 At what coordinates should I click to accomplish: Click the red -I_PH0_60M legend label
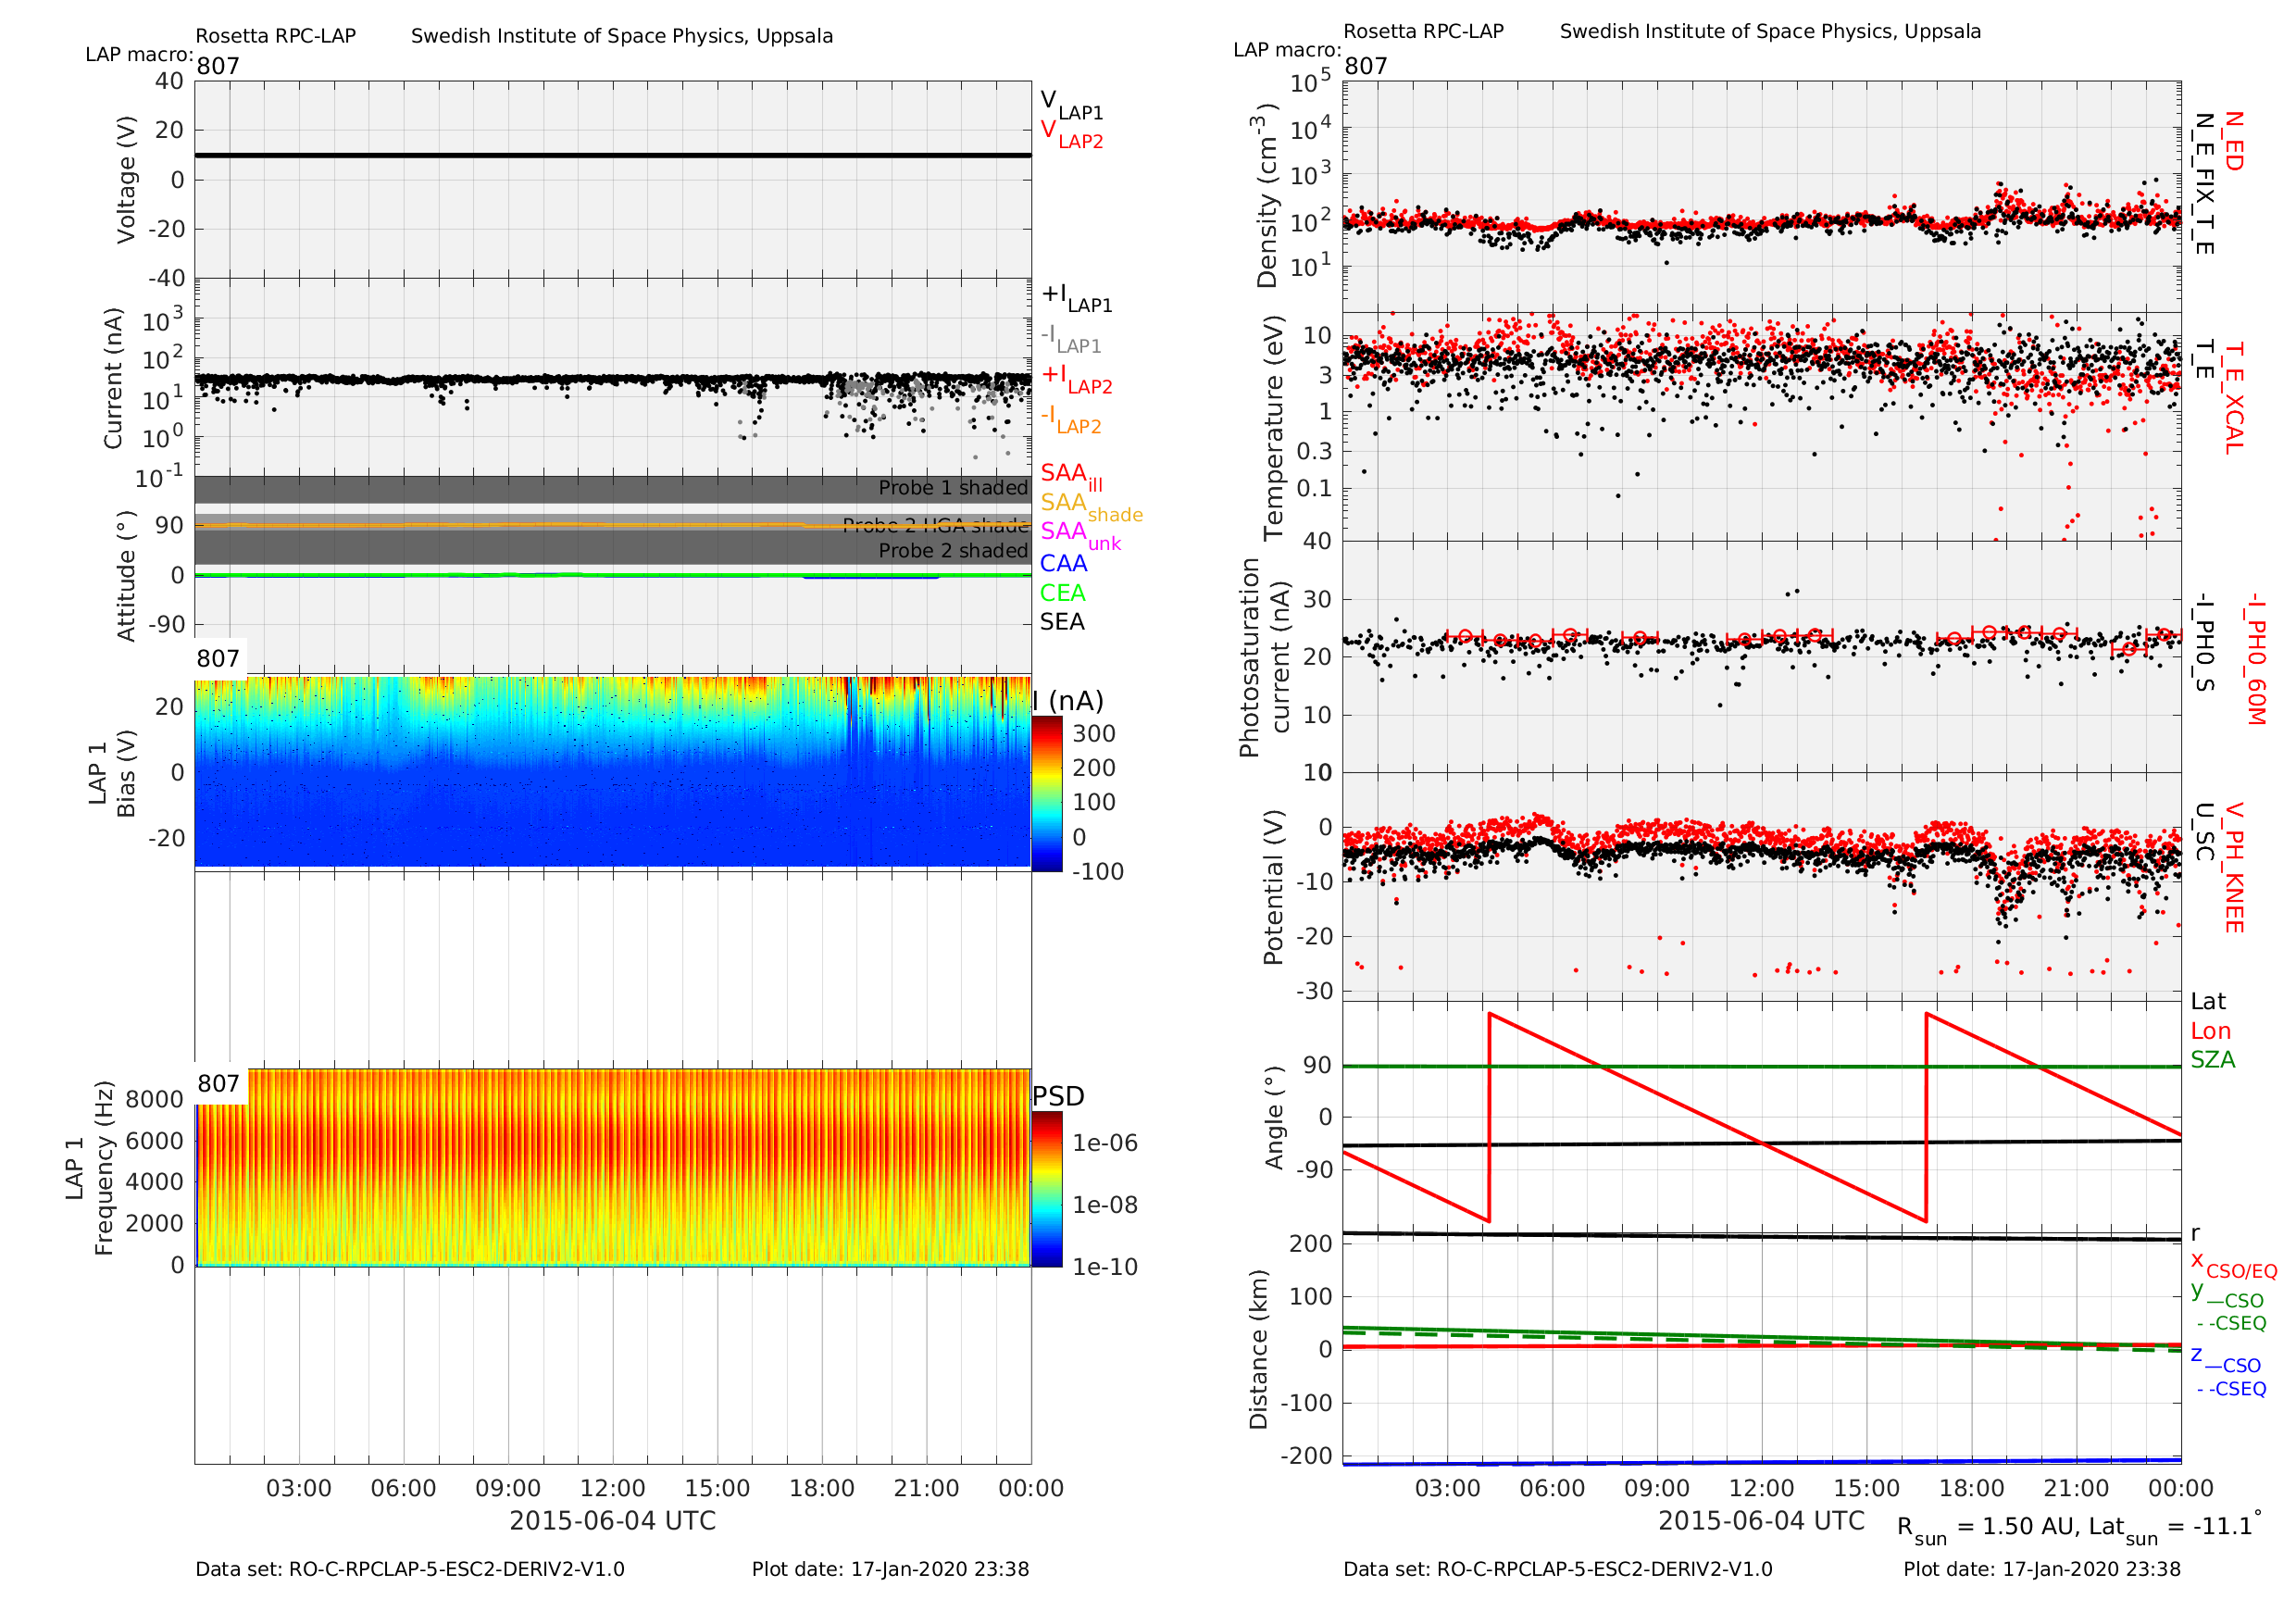[2255, 659]
